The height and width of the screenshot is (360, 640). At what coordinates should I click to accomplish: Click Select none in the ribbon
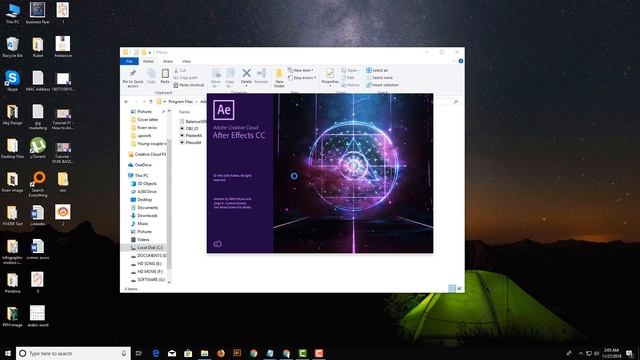(x=379, y=78)
